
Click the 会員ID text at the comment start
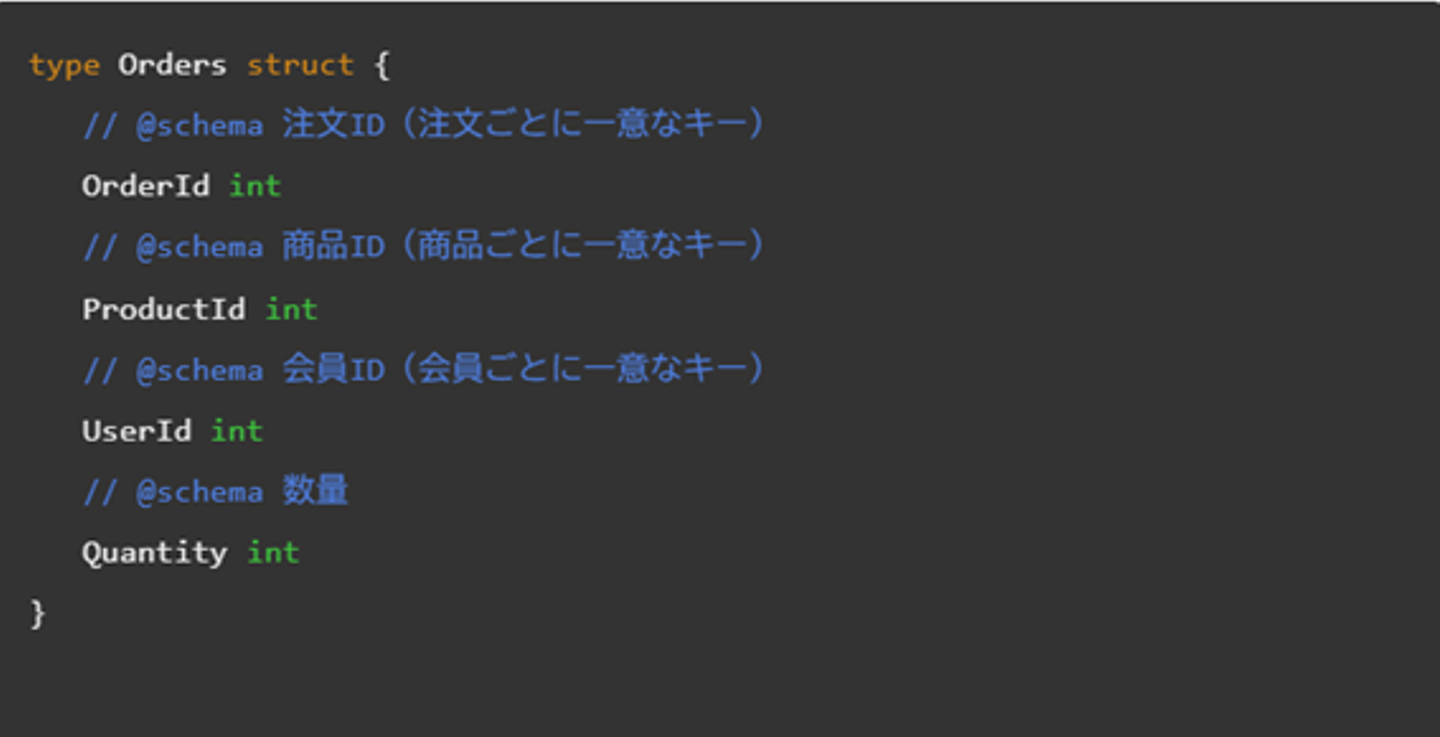click(x=333, y=370)
